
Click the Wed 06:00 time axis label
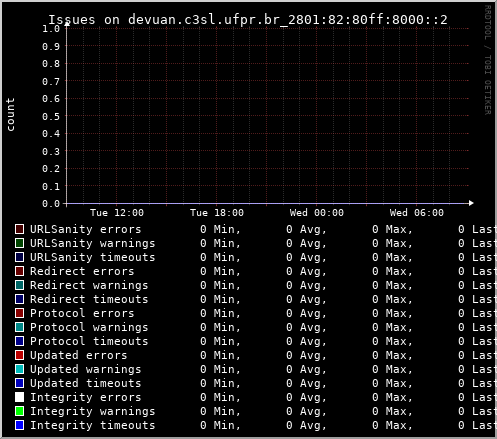417,213
